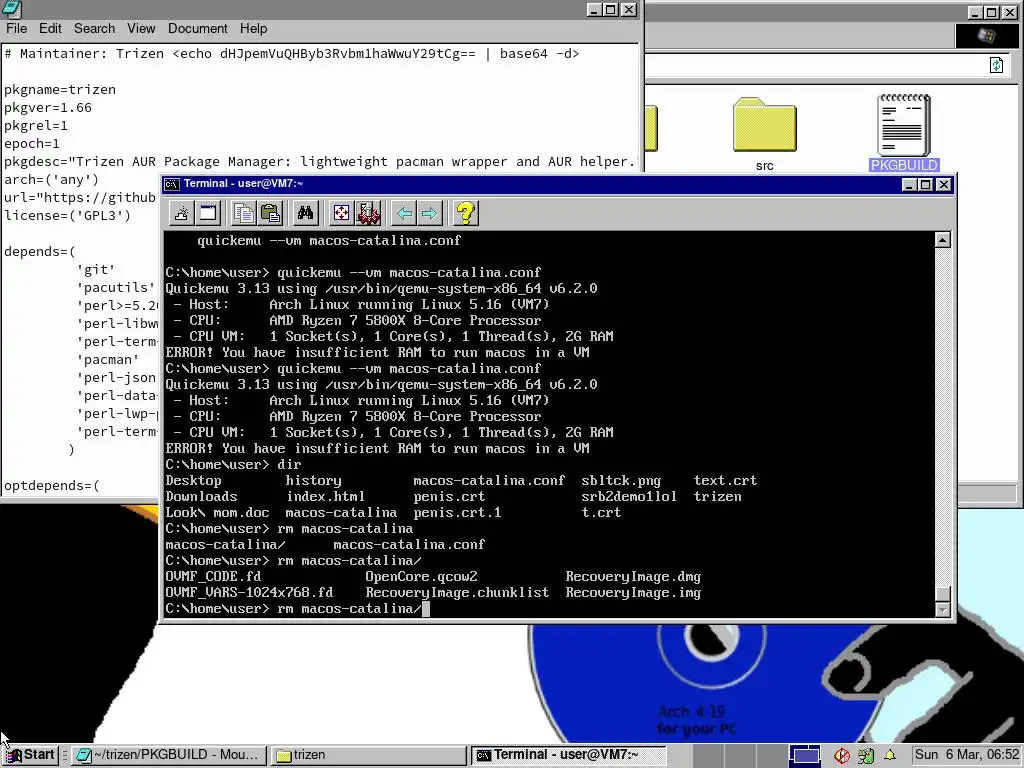Screen dimensions: 1024x768
Task: Click the 'pkgver=1.66' line in Mousepad
Action: click(48, 107)
